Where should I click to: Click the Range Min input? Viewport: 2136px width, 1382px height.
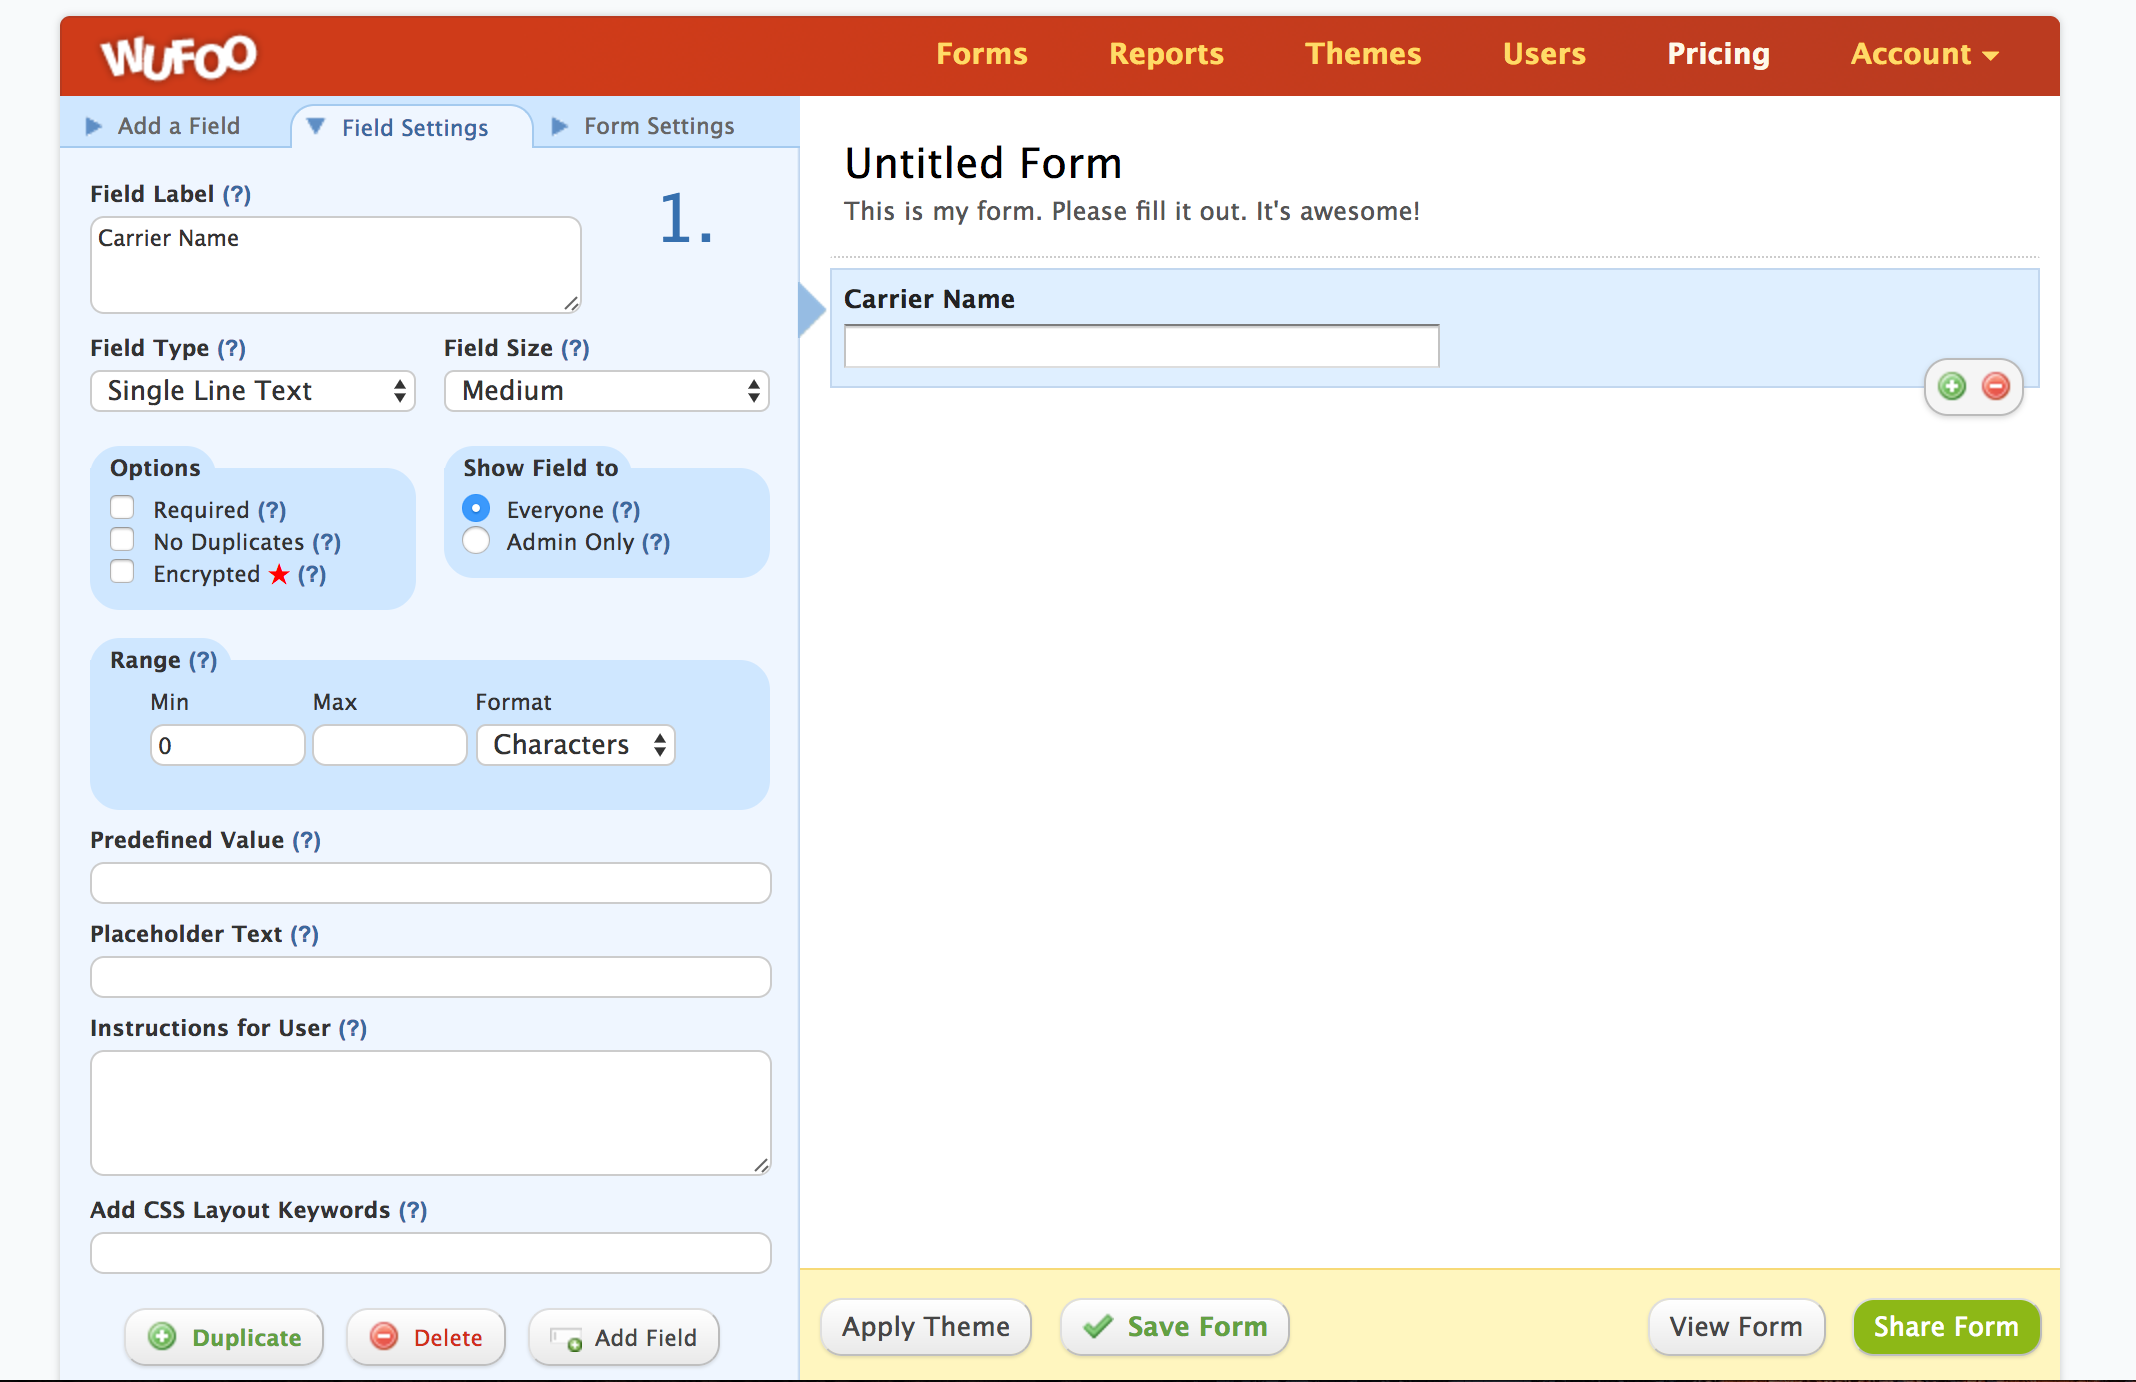coord(228,745)
